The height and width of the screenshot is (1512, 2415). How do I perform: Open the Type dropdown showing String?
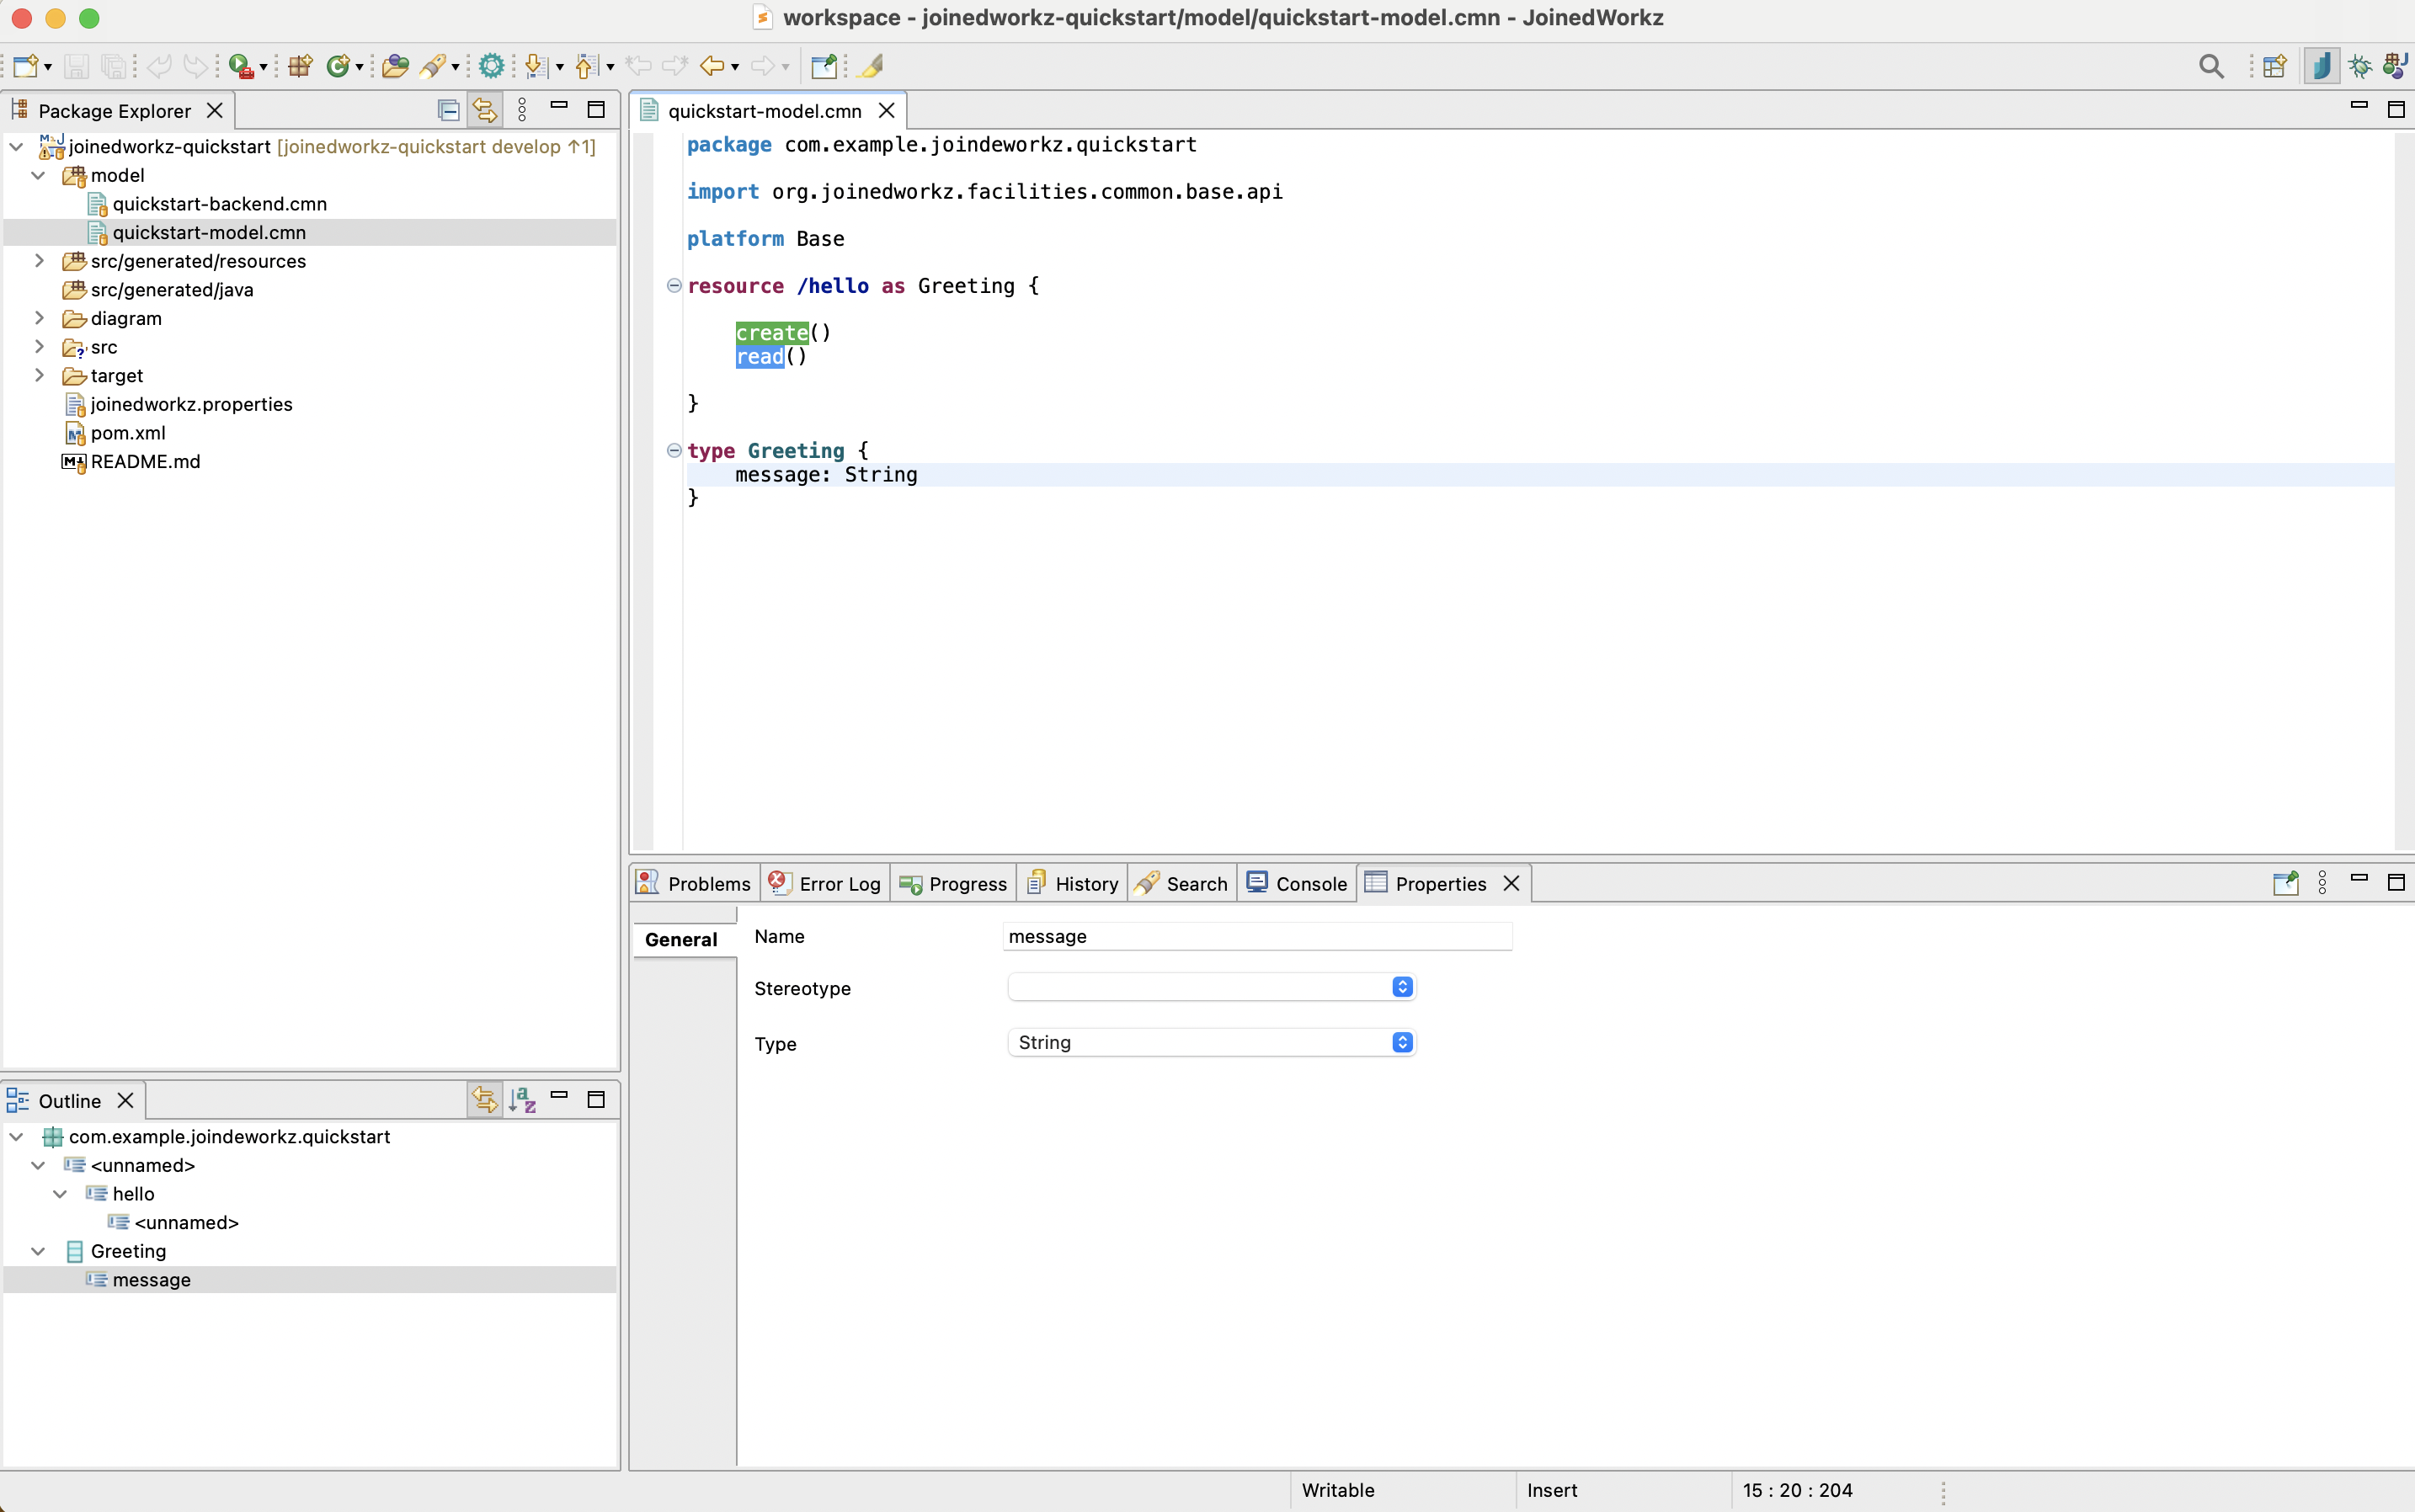pyautogui.click(x=1400, y=1041)
